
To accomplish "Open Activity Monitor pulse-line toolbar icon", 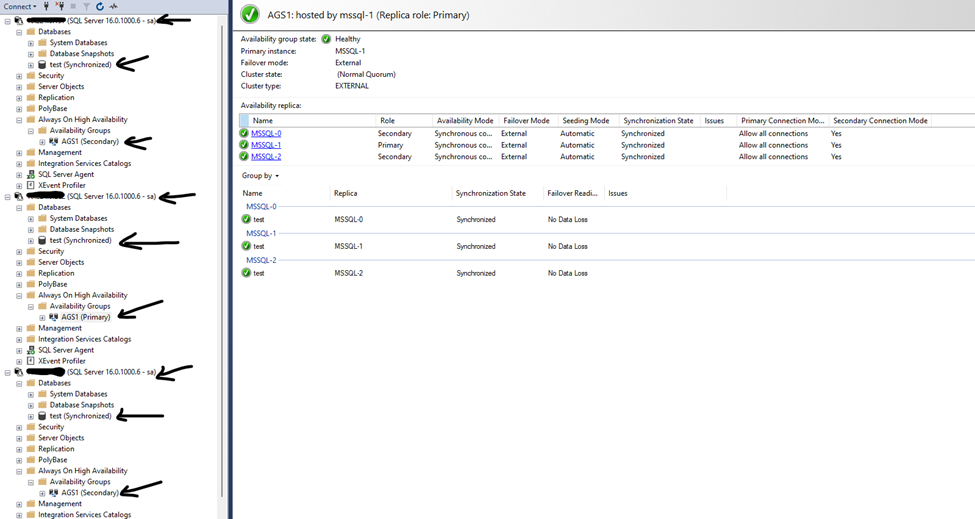I will point(113,6).
